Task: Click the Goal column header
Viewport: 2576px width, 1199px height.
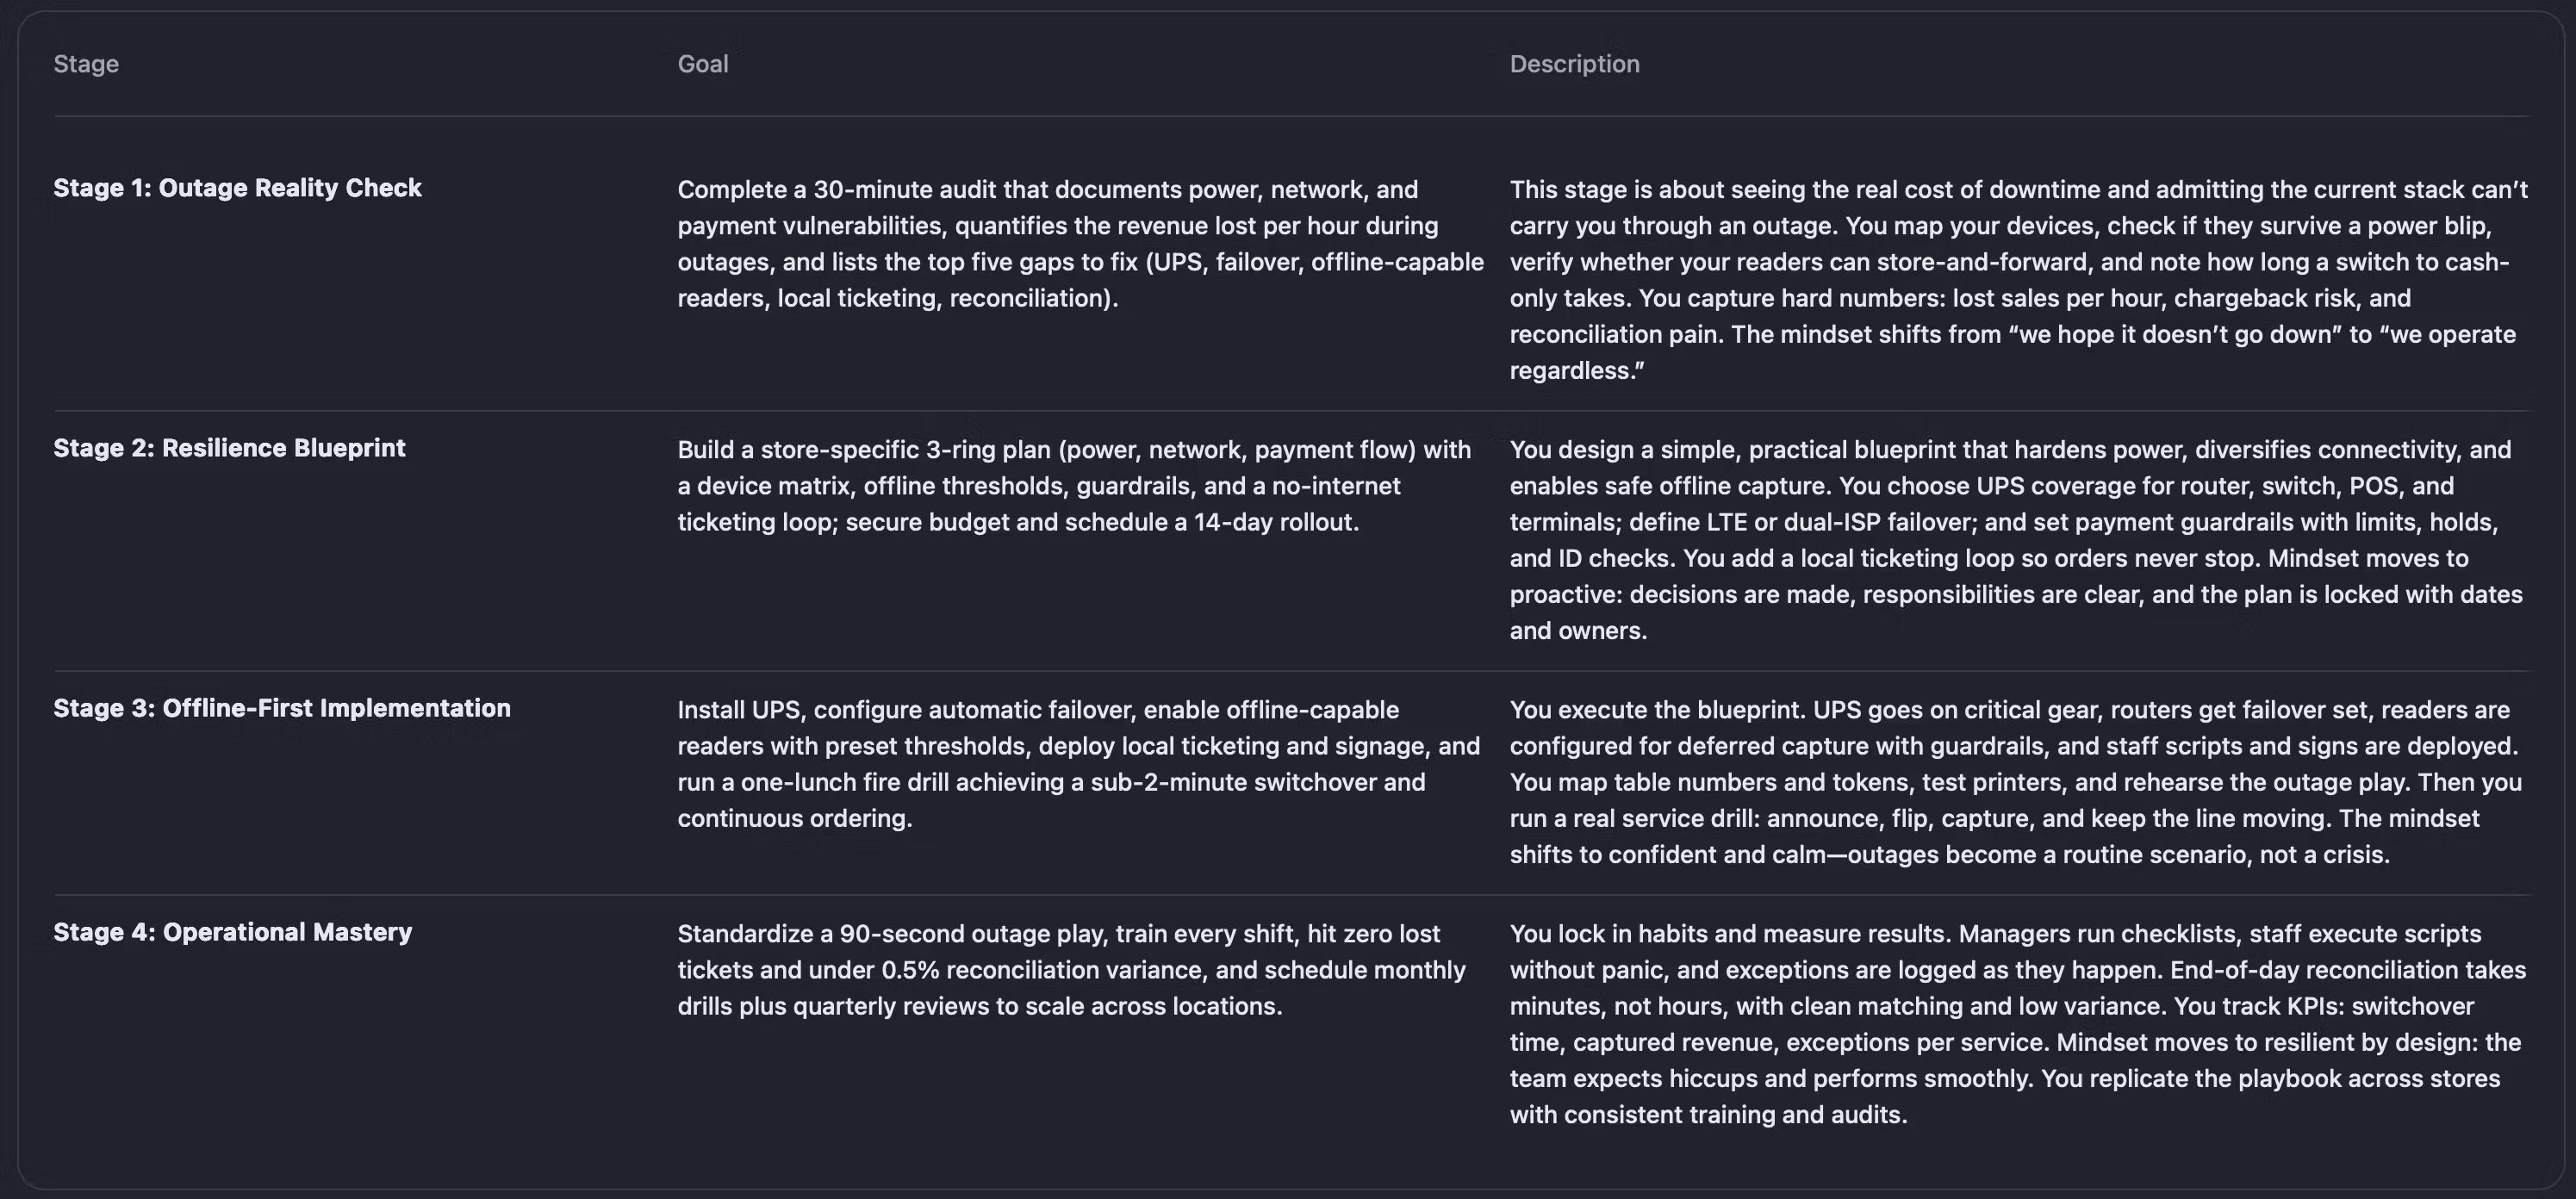Action: tap(702, 64)
